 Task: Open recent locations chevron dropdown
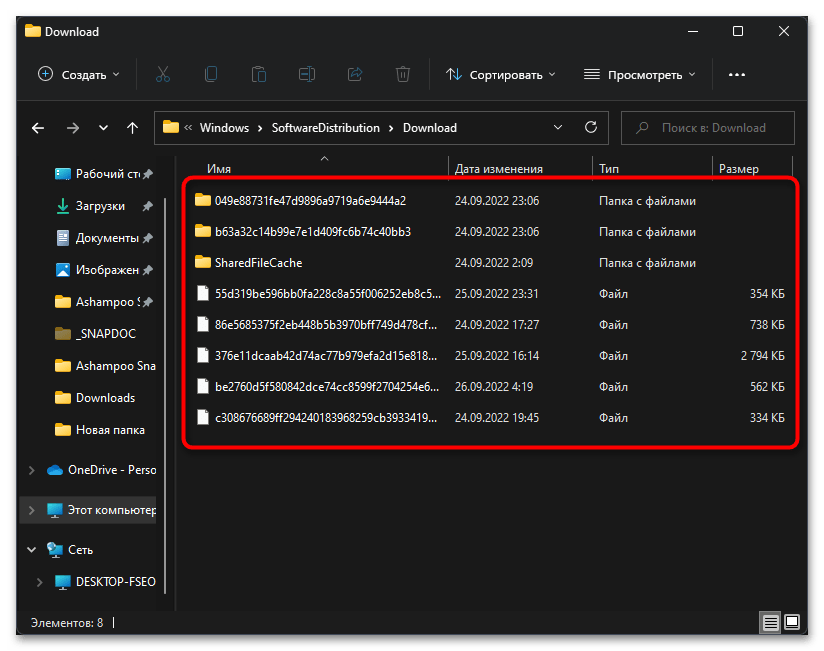pyautogui.click(x=104, y=128)
